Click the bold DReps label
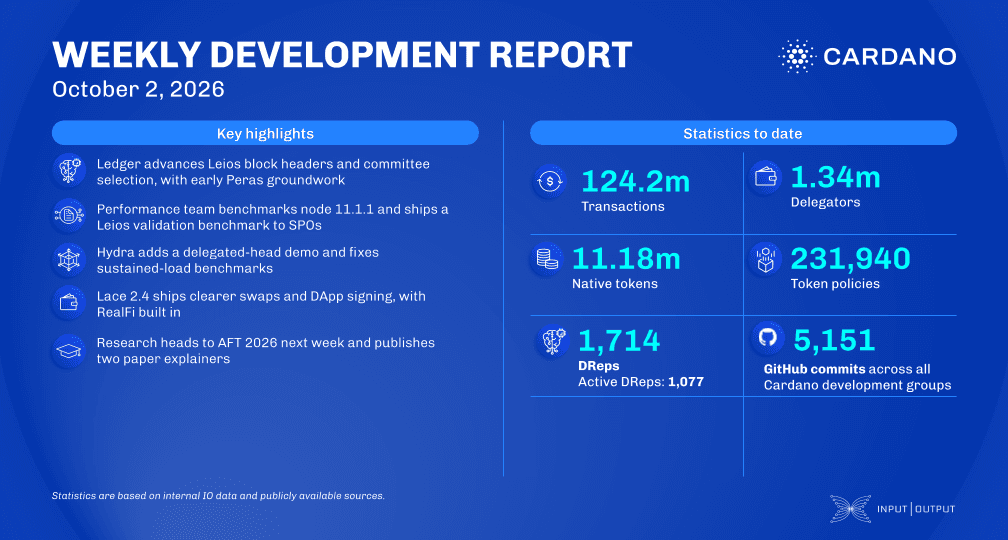1008x540 pixels. [598, 366]
